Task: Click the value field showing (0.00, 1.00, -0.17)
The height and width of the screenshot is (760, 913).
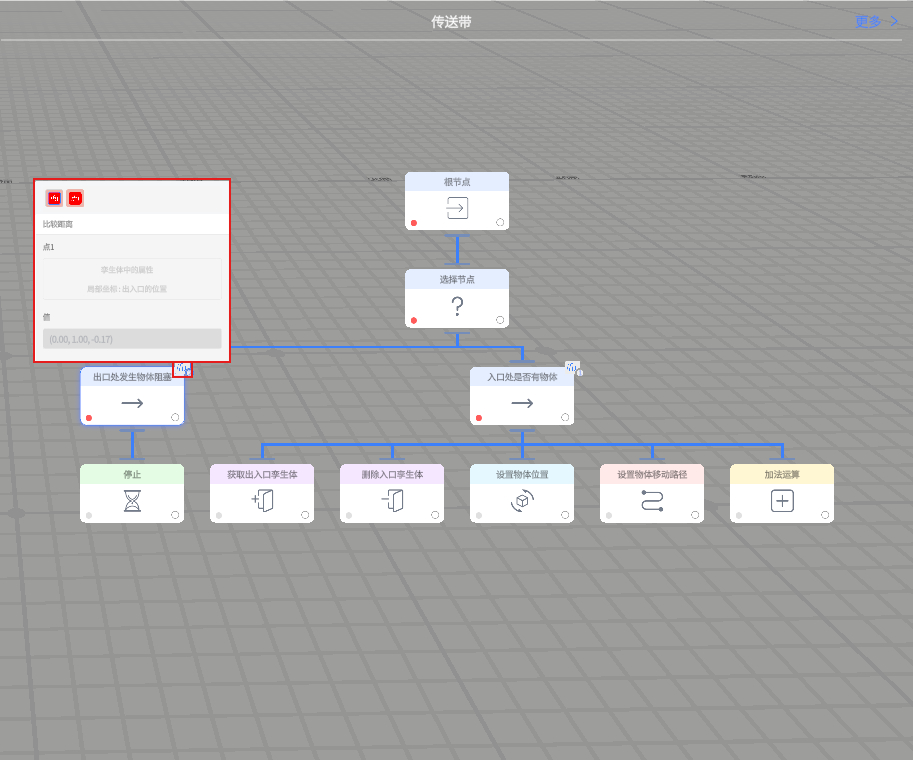Action: (x=132, y=339)
